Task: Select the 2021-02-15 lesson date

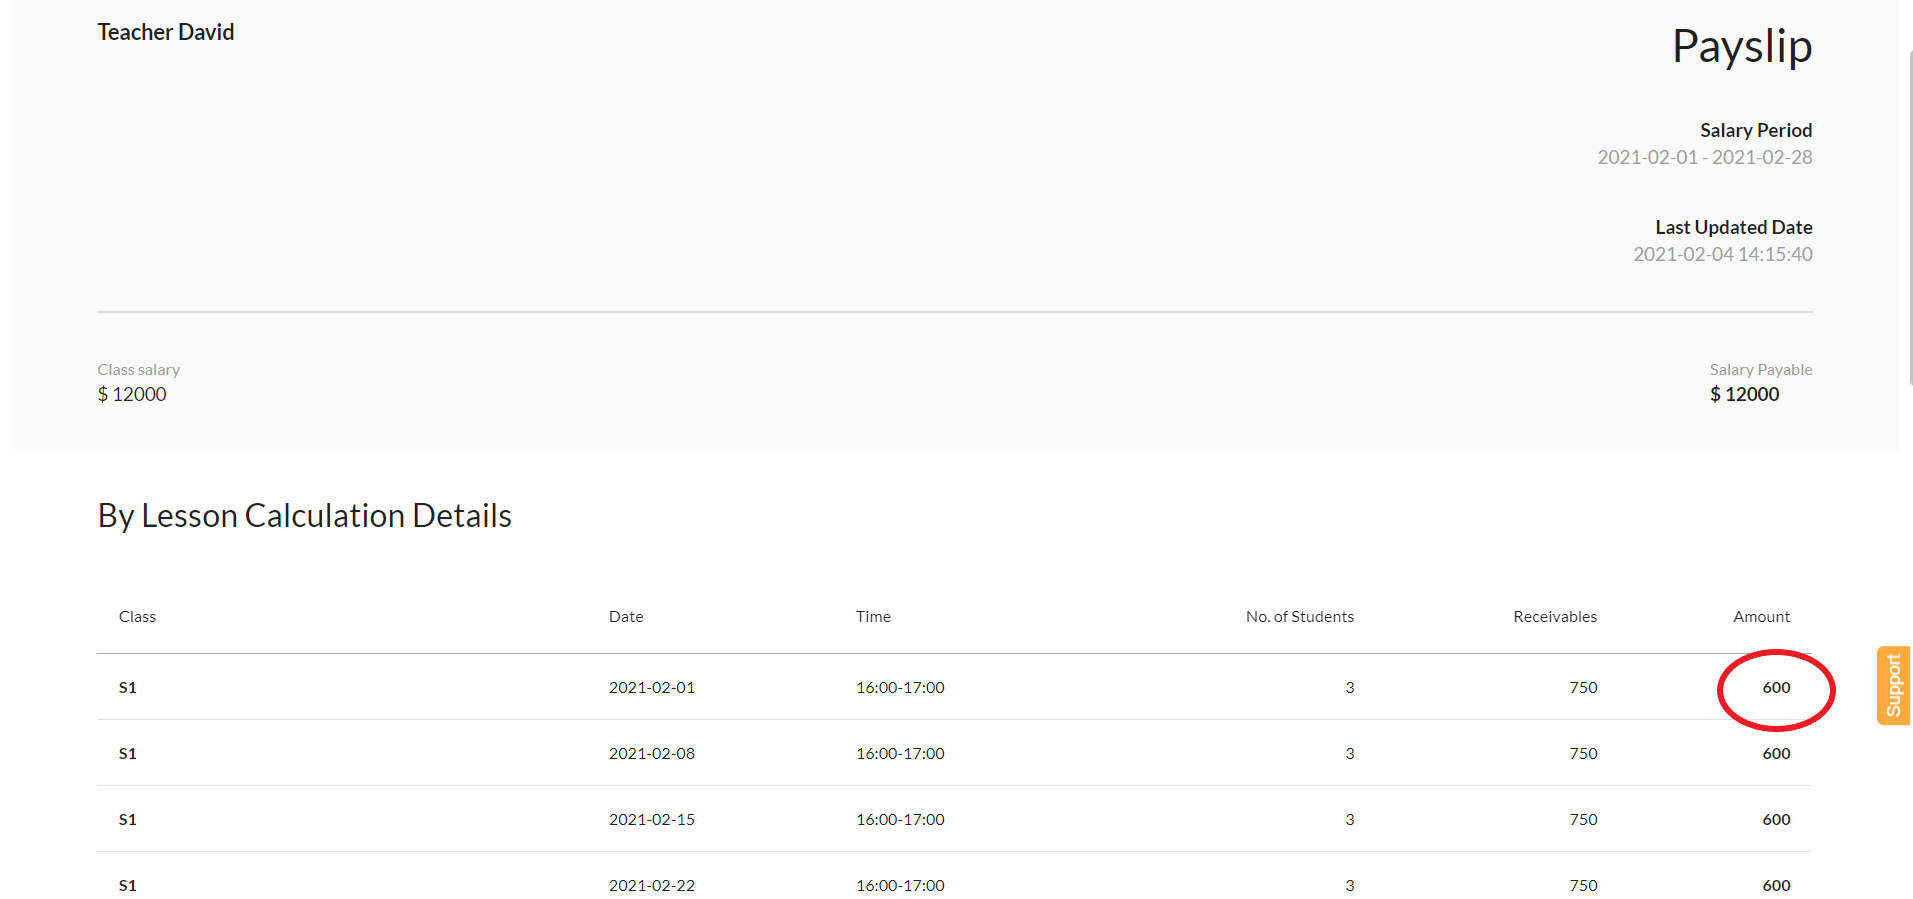Action: [x=651, y=820]
